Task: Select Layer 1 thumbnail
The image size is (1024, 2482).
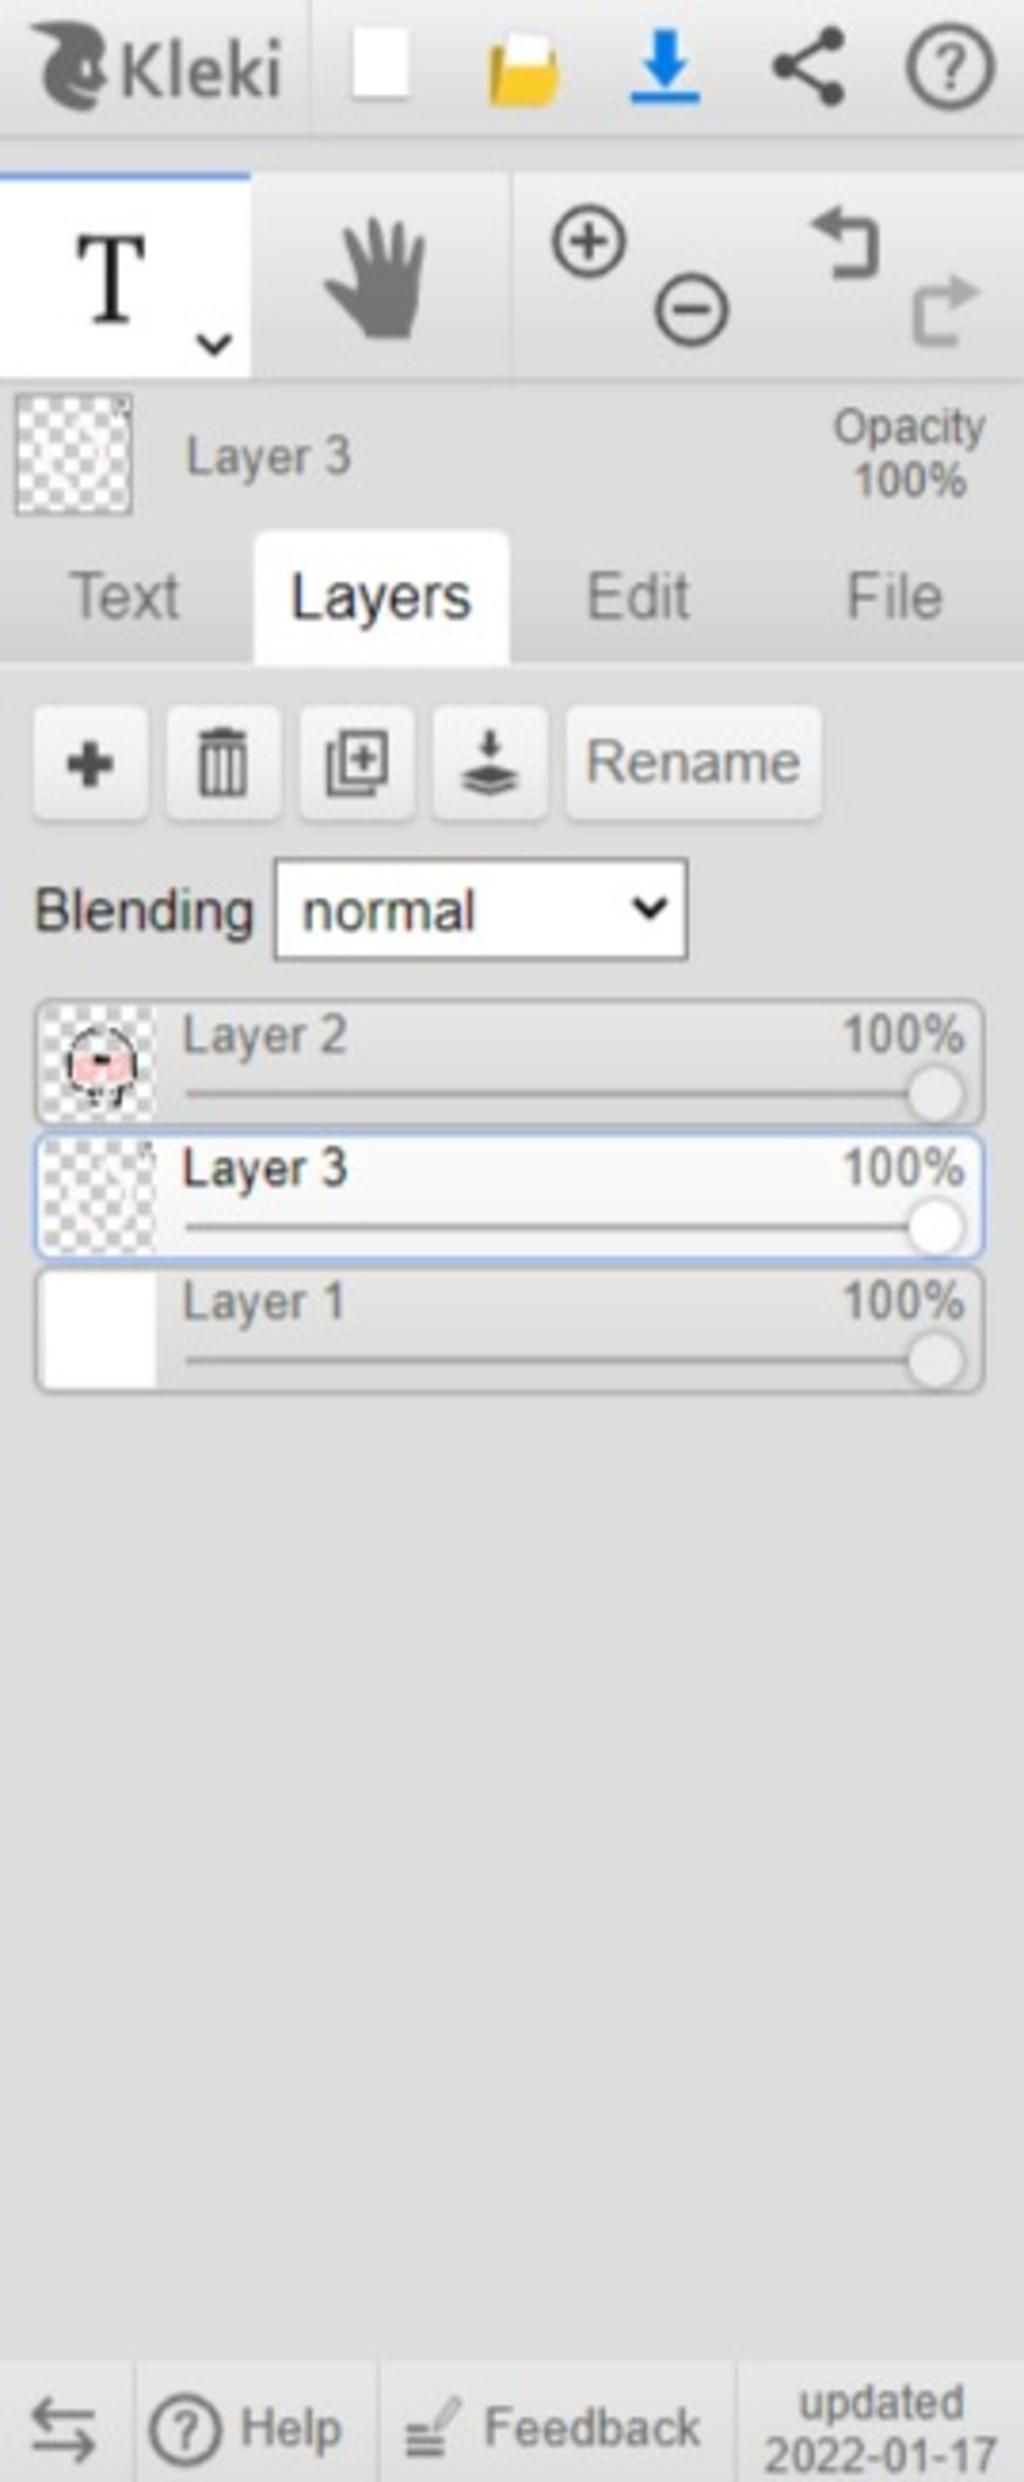Action: [x=98, y=1331]
